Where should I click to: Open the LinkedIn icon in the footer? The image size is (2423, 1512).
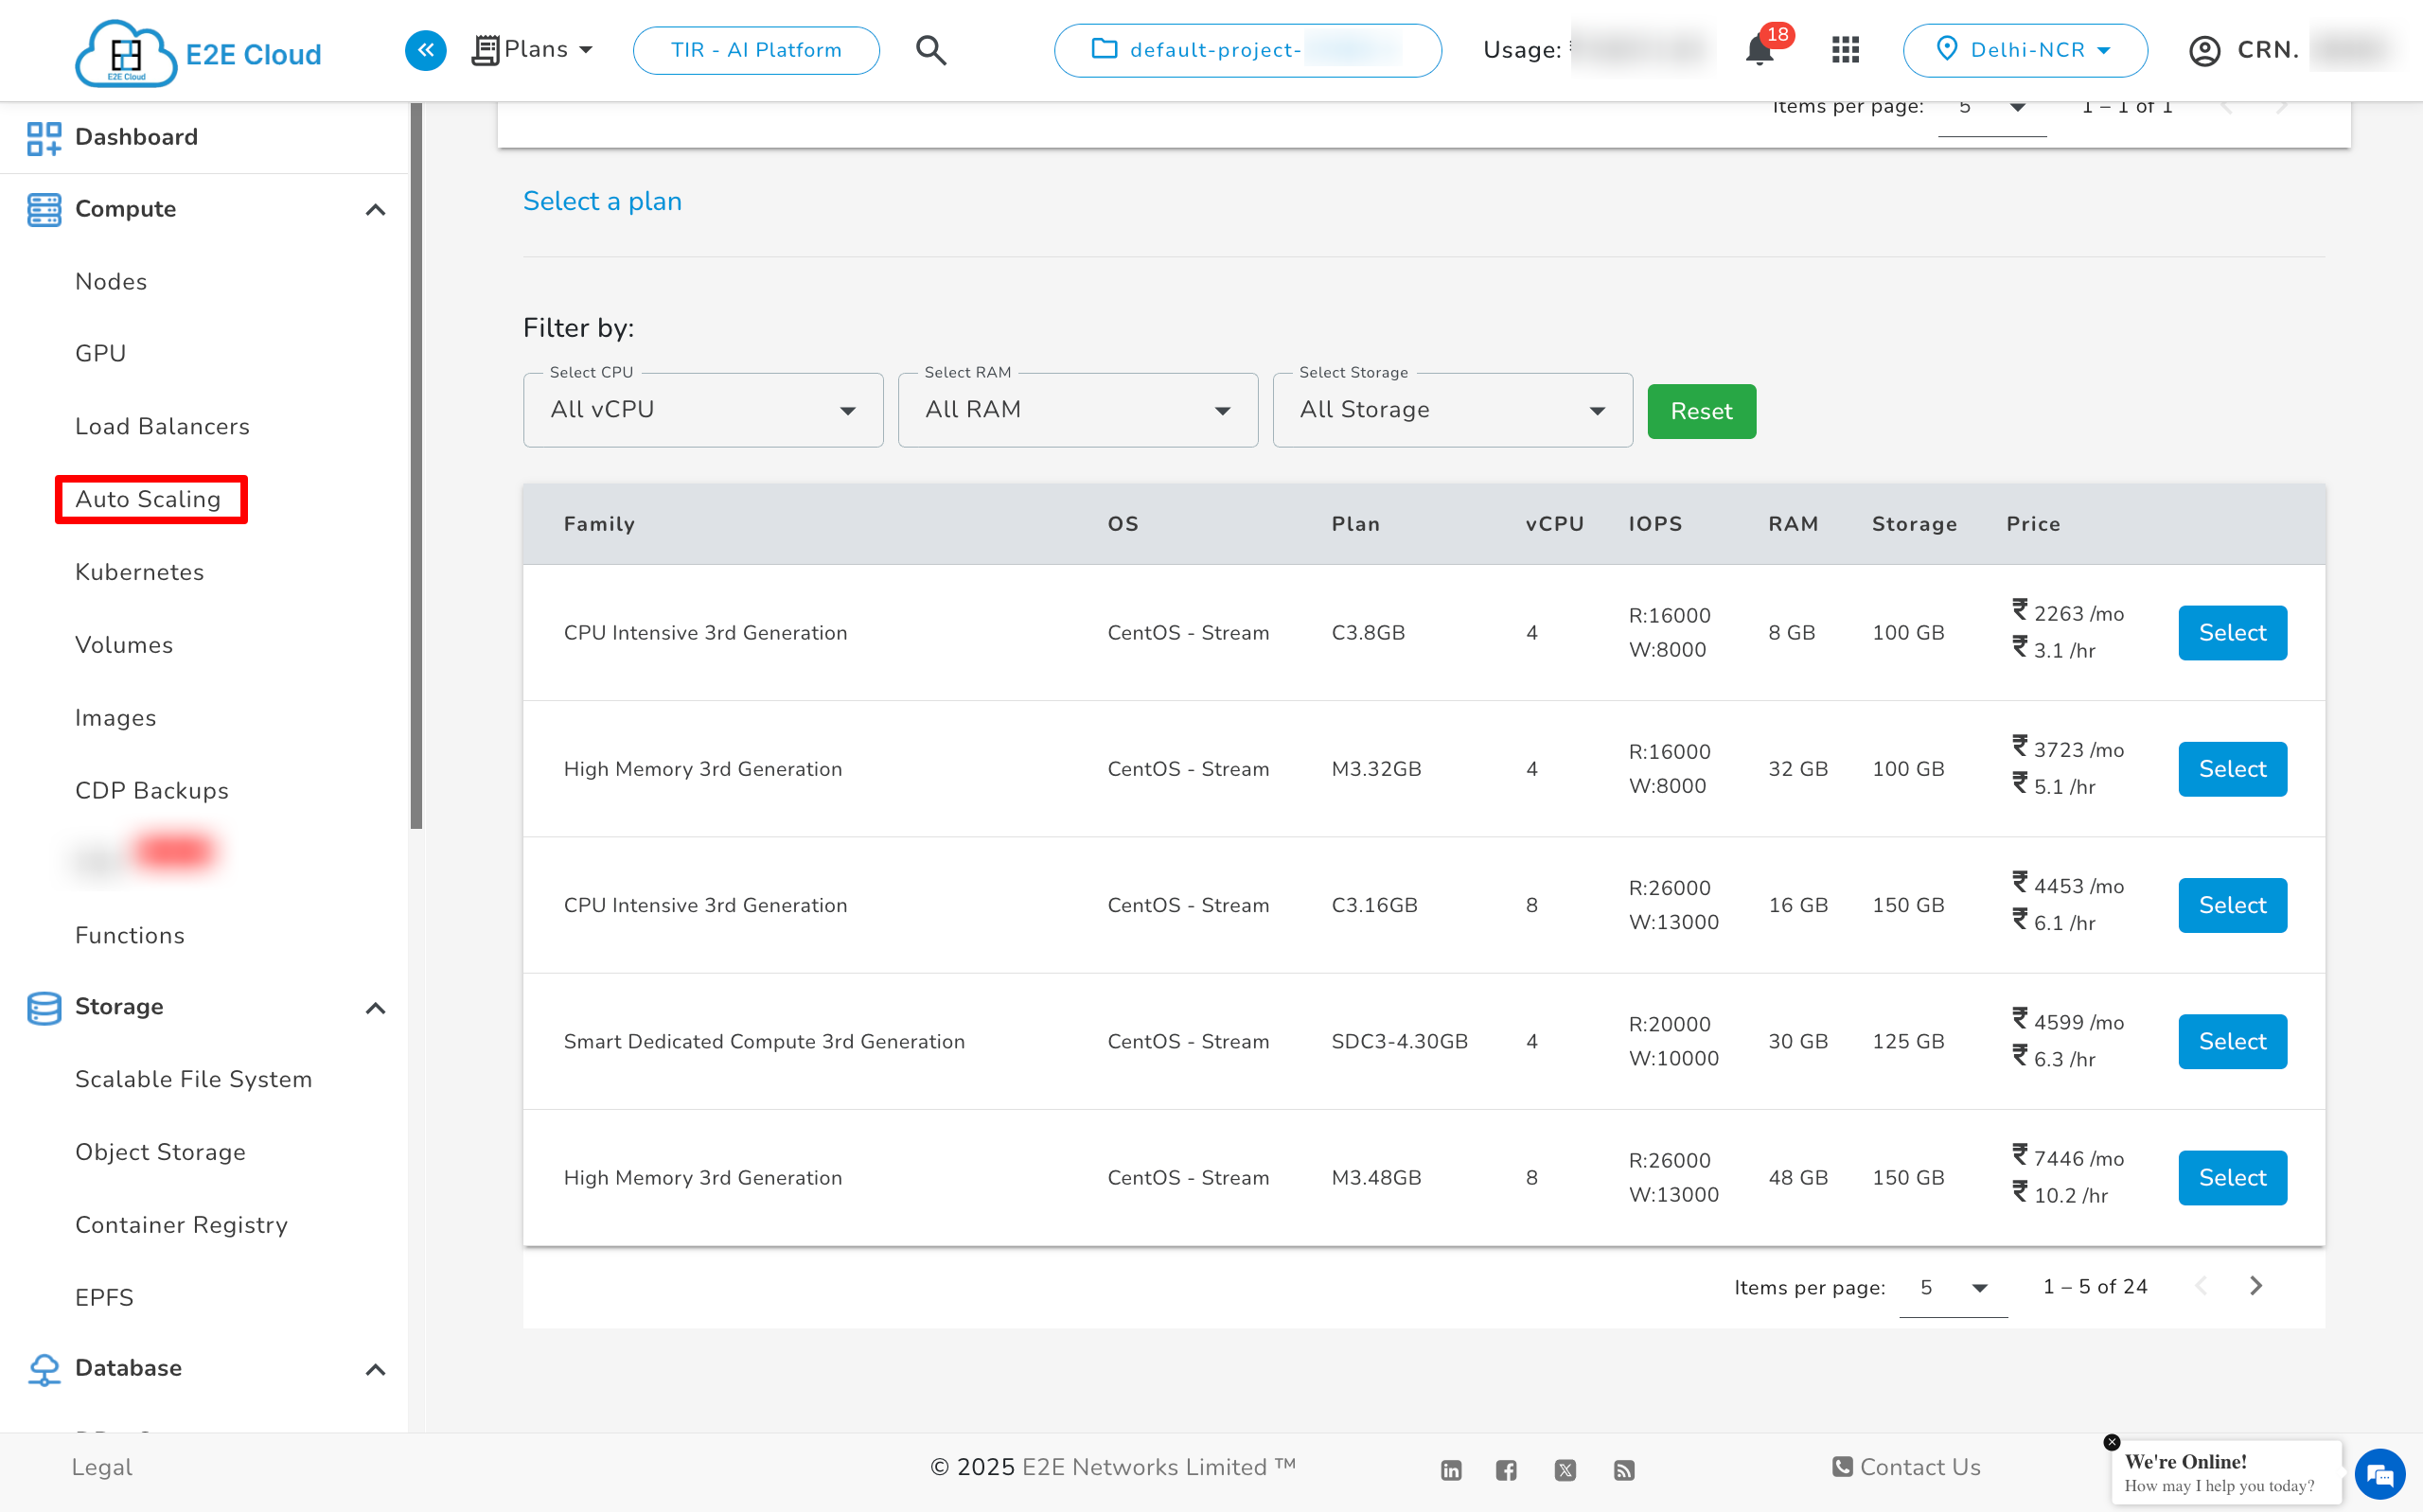pos(1451,1469)
